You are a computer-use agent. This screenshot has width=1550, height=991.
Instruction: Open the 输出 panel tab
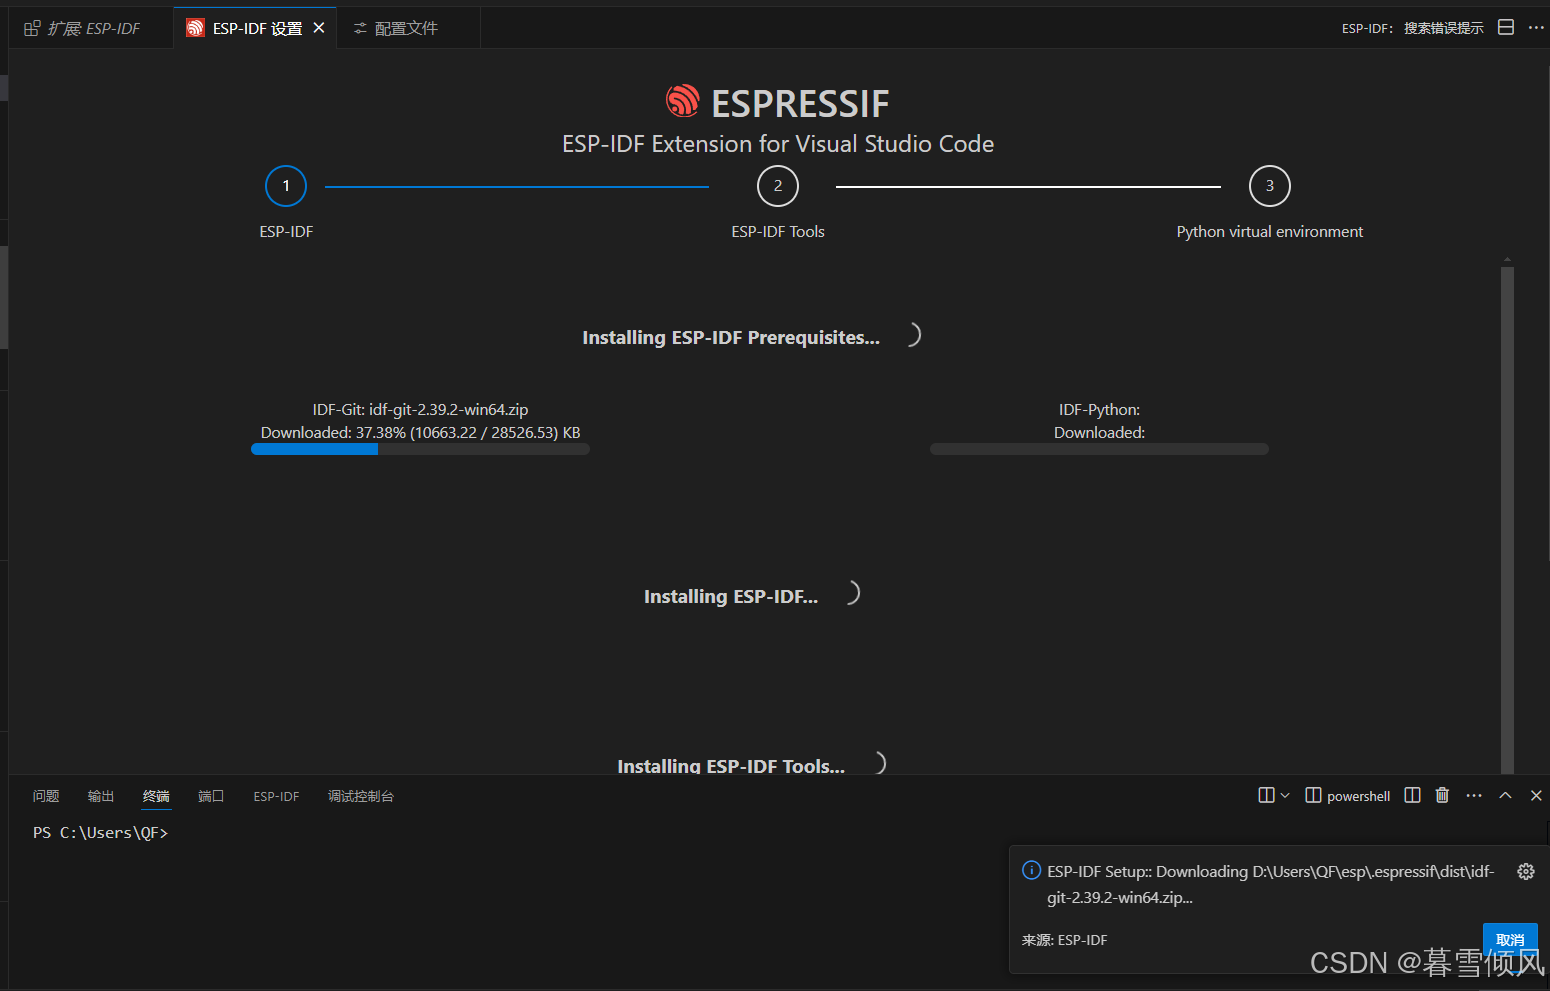(x=101, y=796)
